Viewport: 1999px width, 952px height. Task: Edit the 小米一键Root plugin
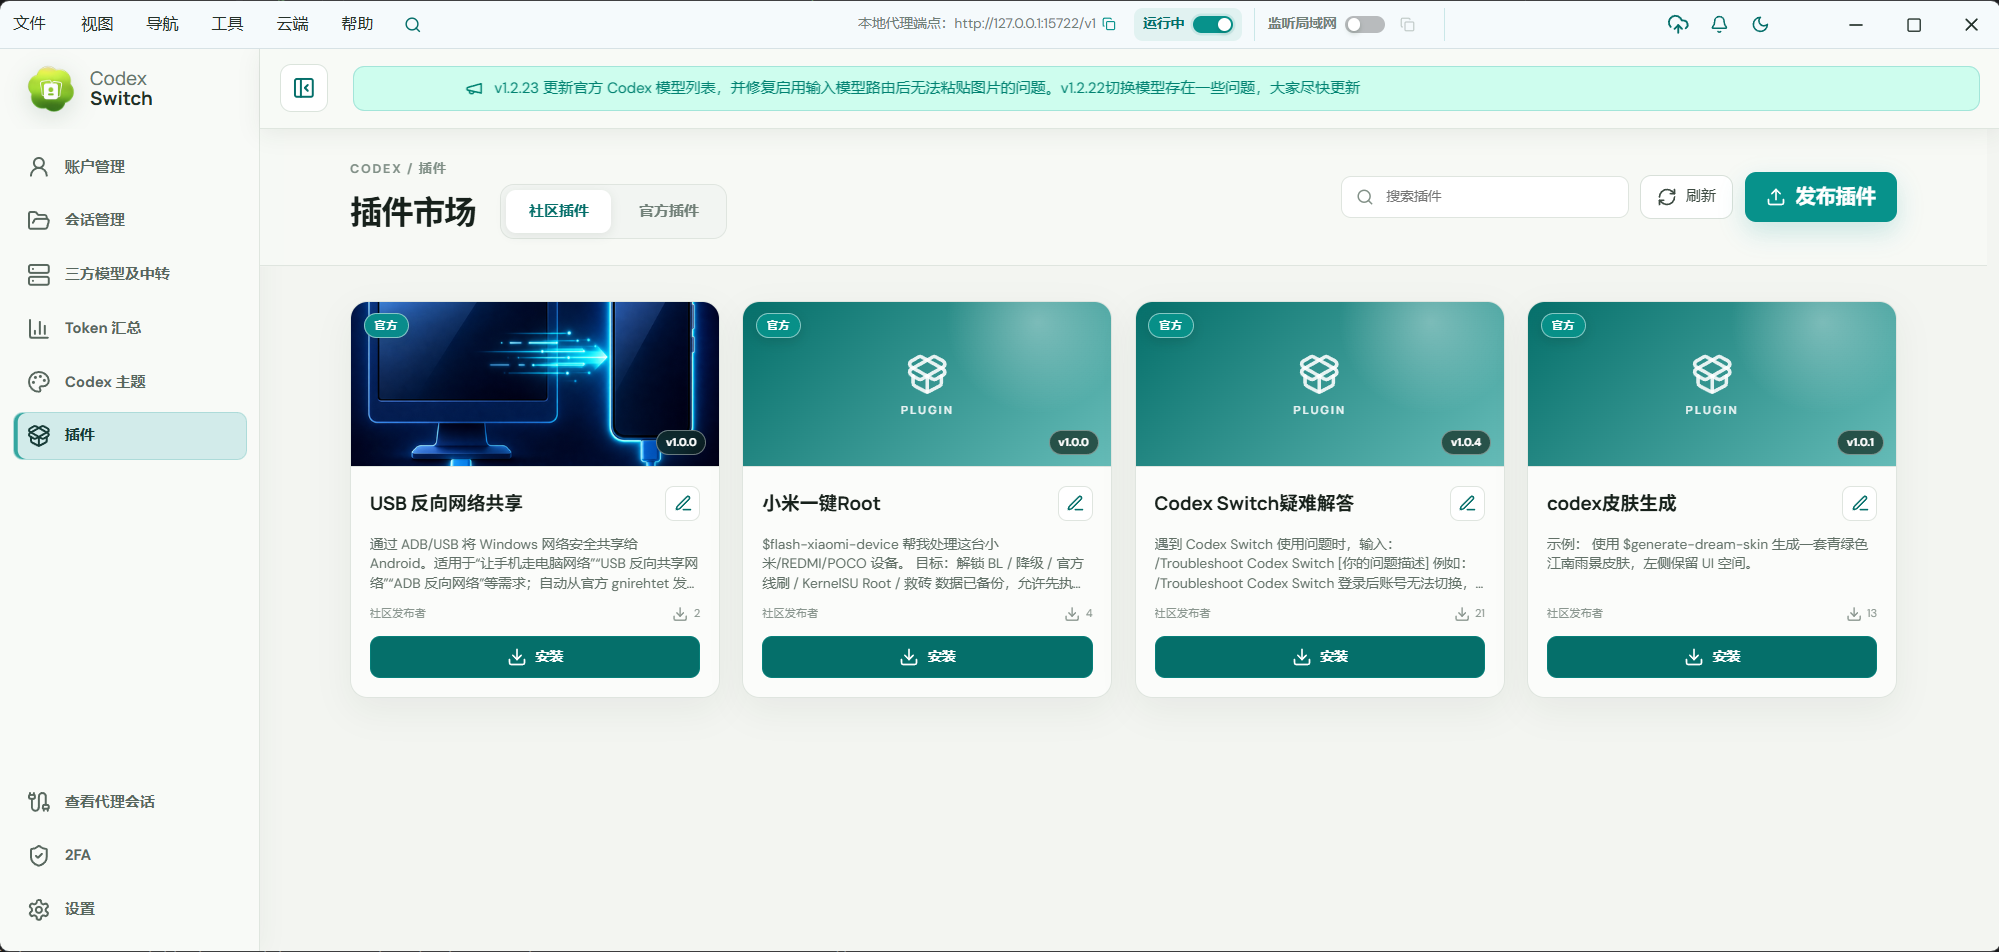1075,503
